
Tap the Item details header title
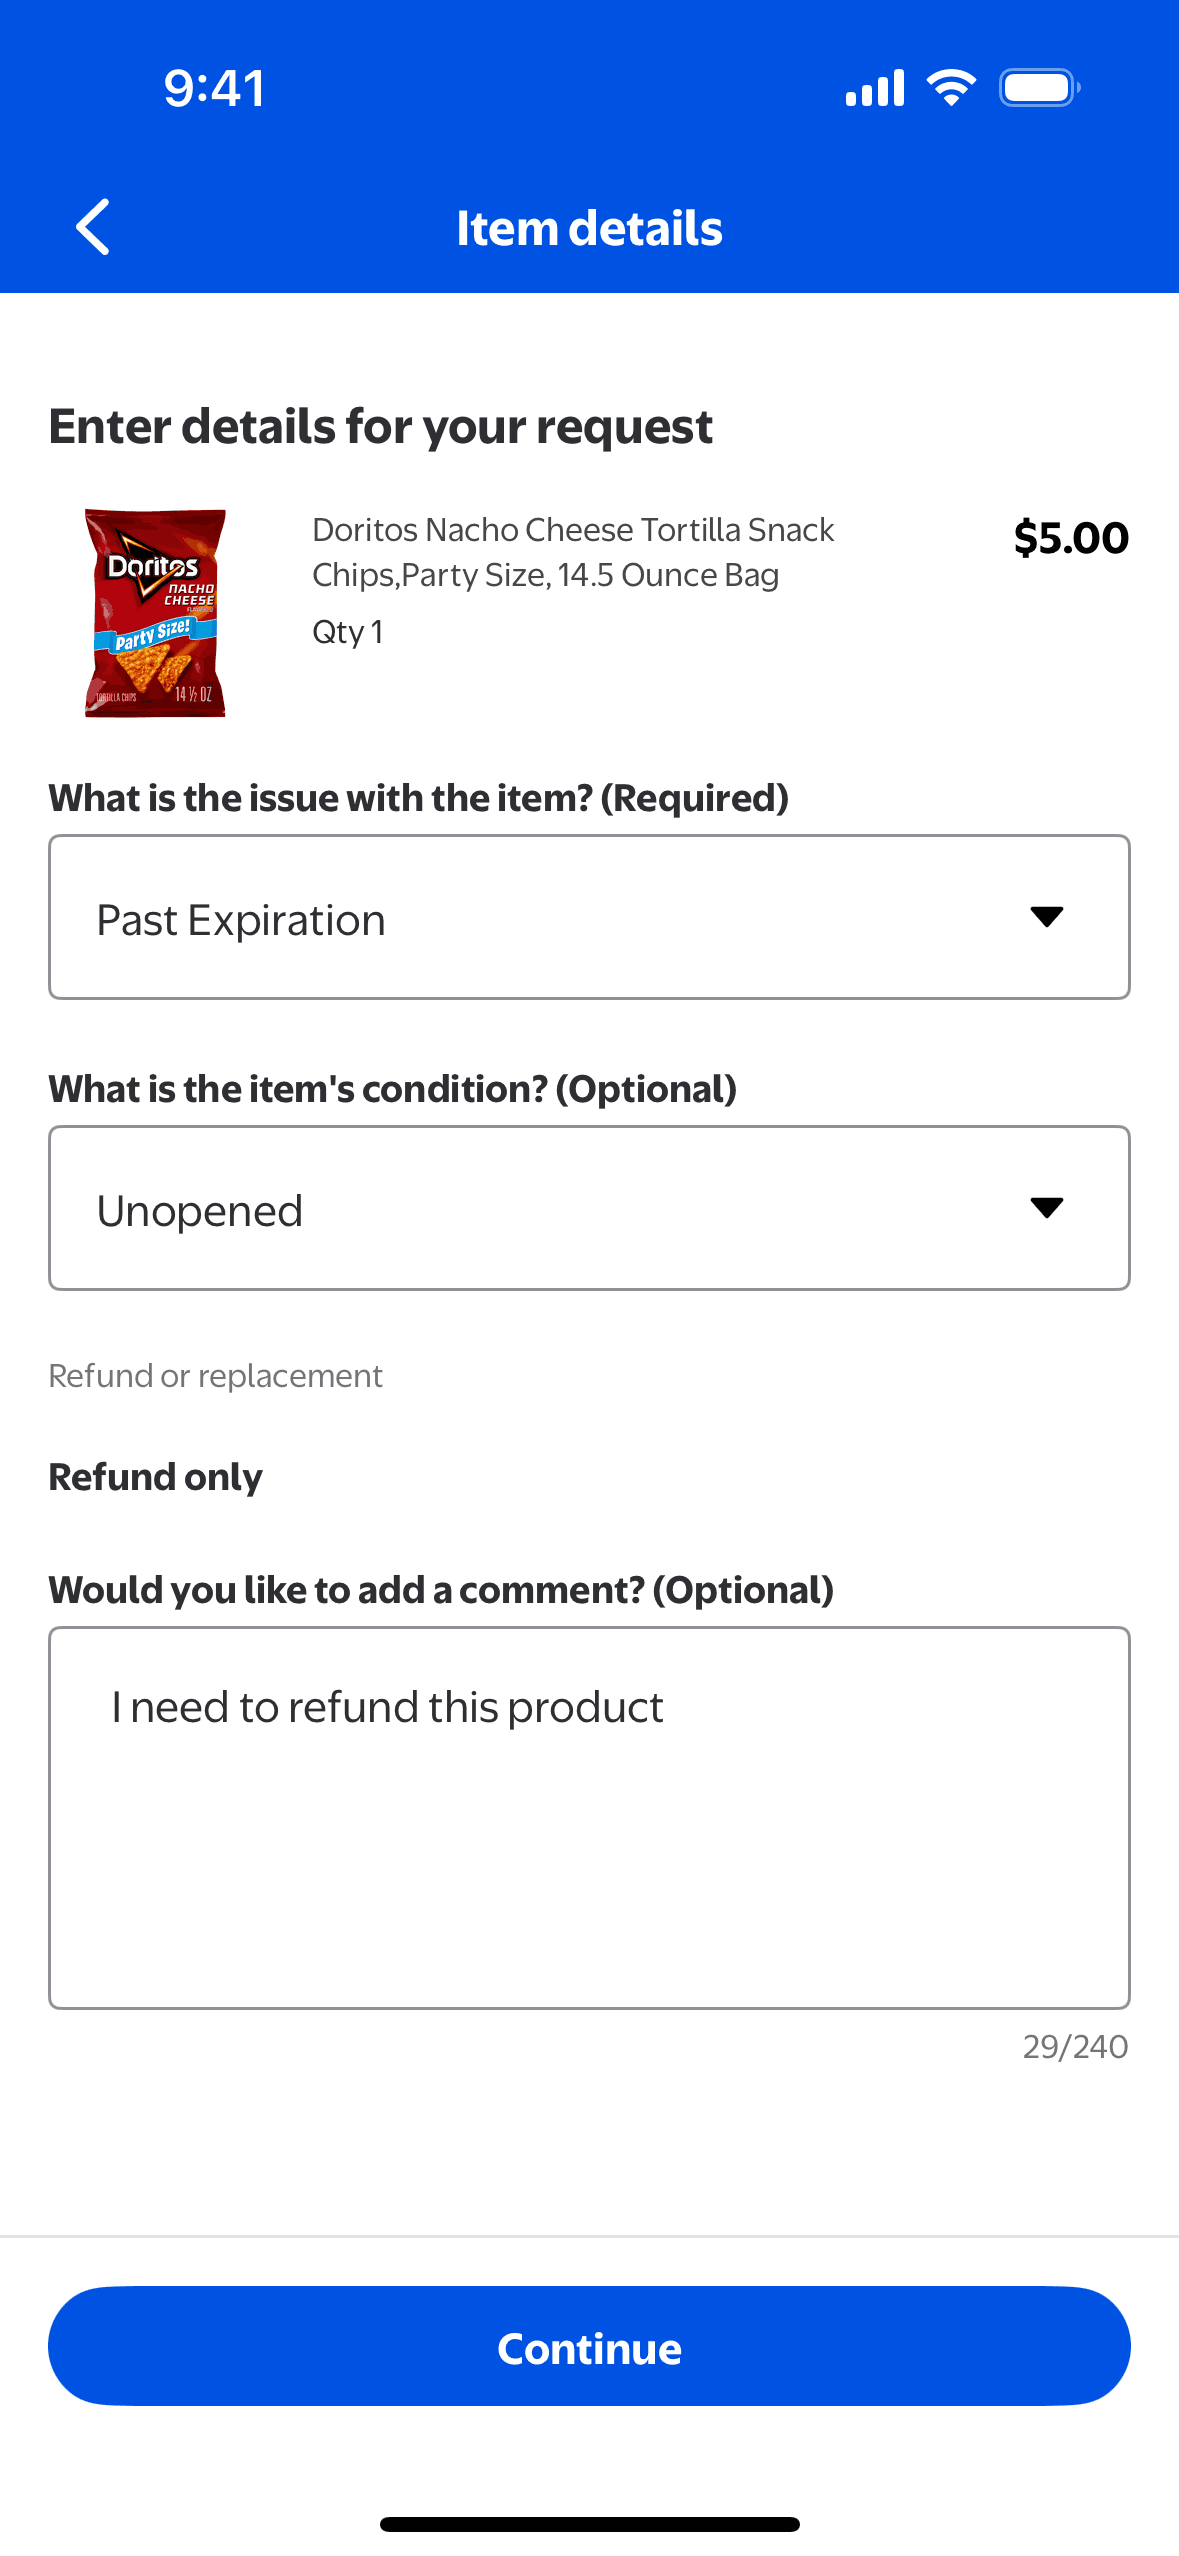tap(589, 228)
